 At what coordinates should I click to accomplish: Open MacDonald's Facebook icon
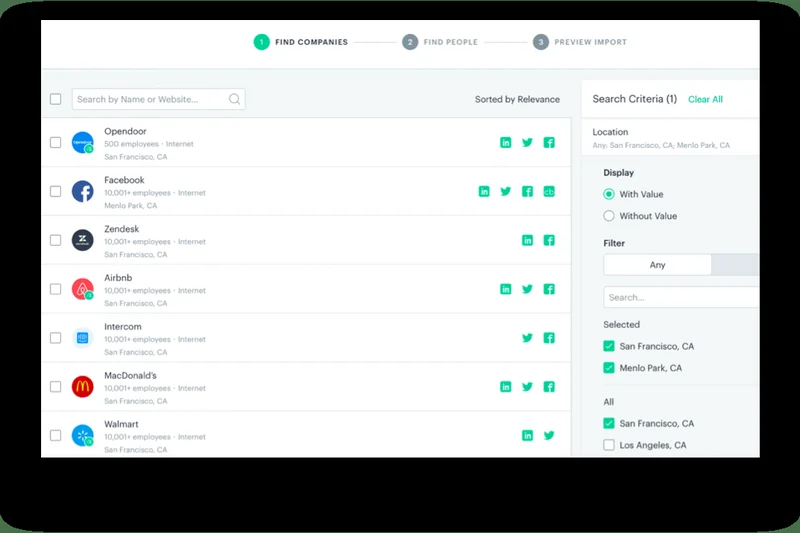(549, 387)
